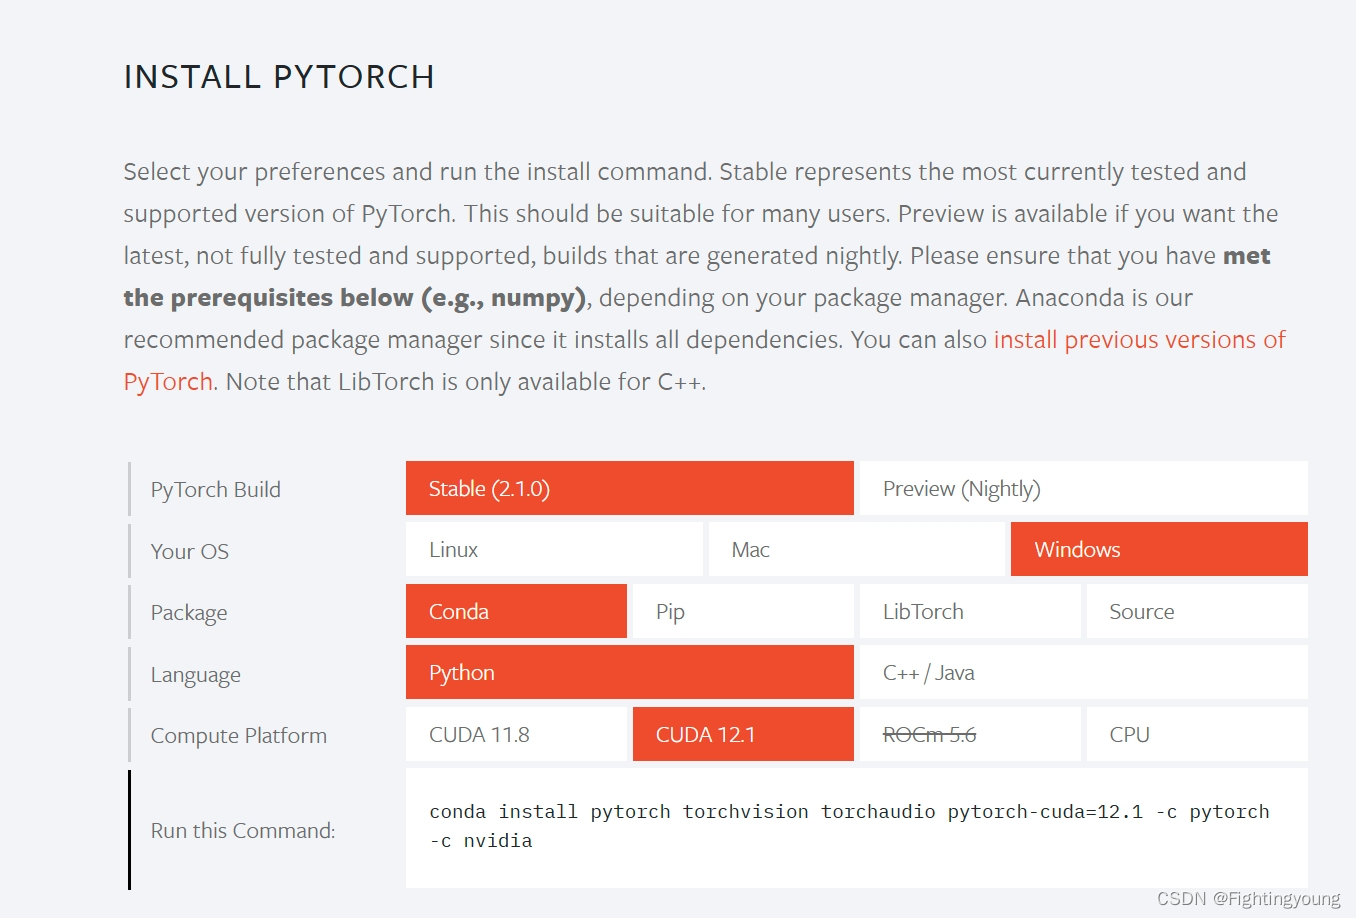Switch to the Preview (Nightly) build
Image resolution: width=1356 pixels, height=918 pixels.
(1083, 488)
